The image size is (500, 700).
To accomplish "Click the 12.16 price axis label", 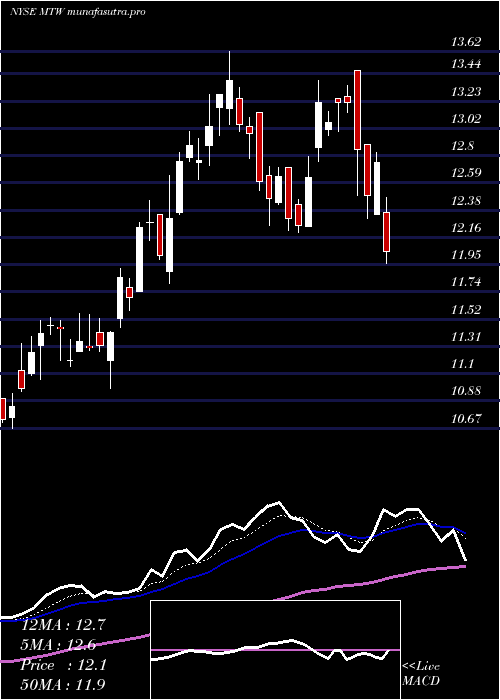I will tap(466, 228).
